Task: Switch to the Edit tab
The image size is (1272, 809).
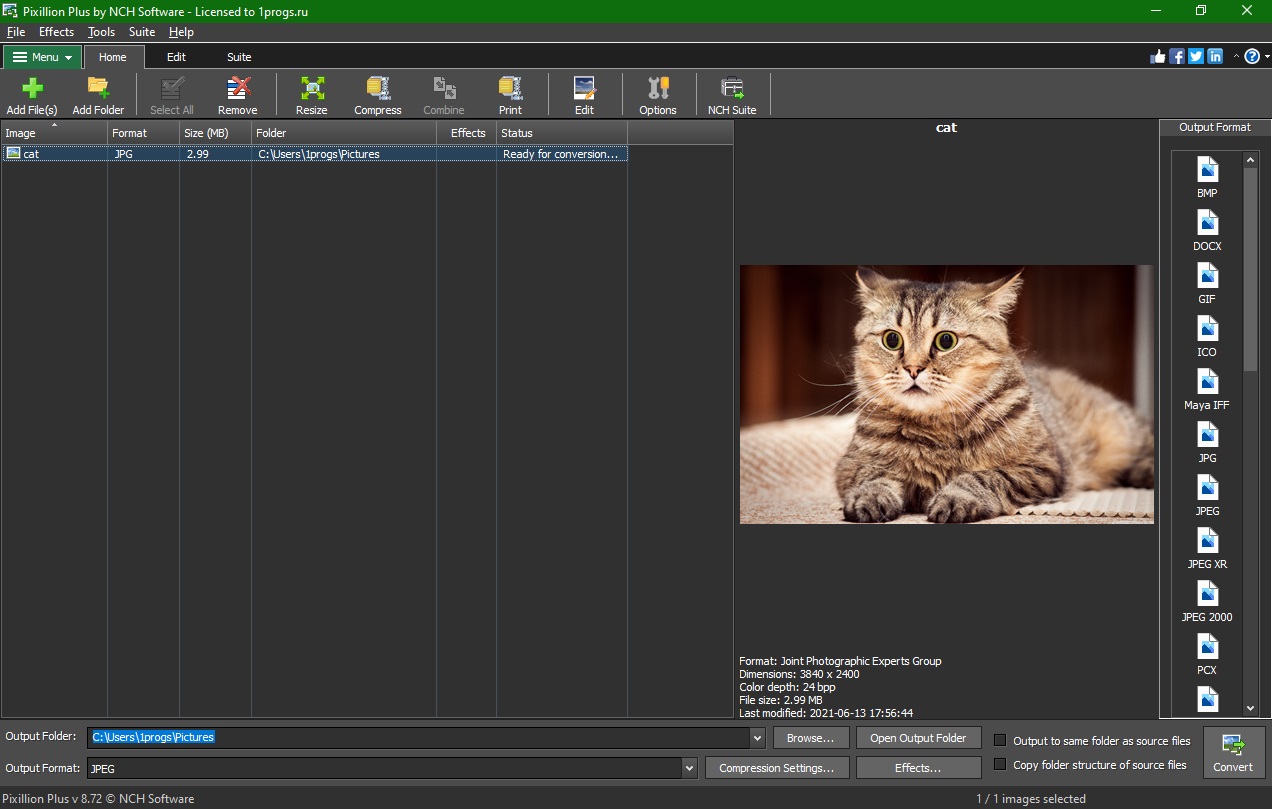Action: pyautogui.click(x=176, y=57)
